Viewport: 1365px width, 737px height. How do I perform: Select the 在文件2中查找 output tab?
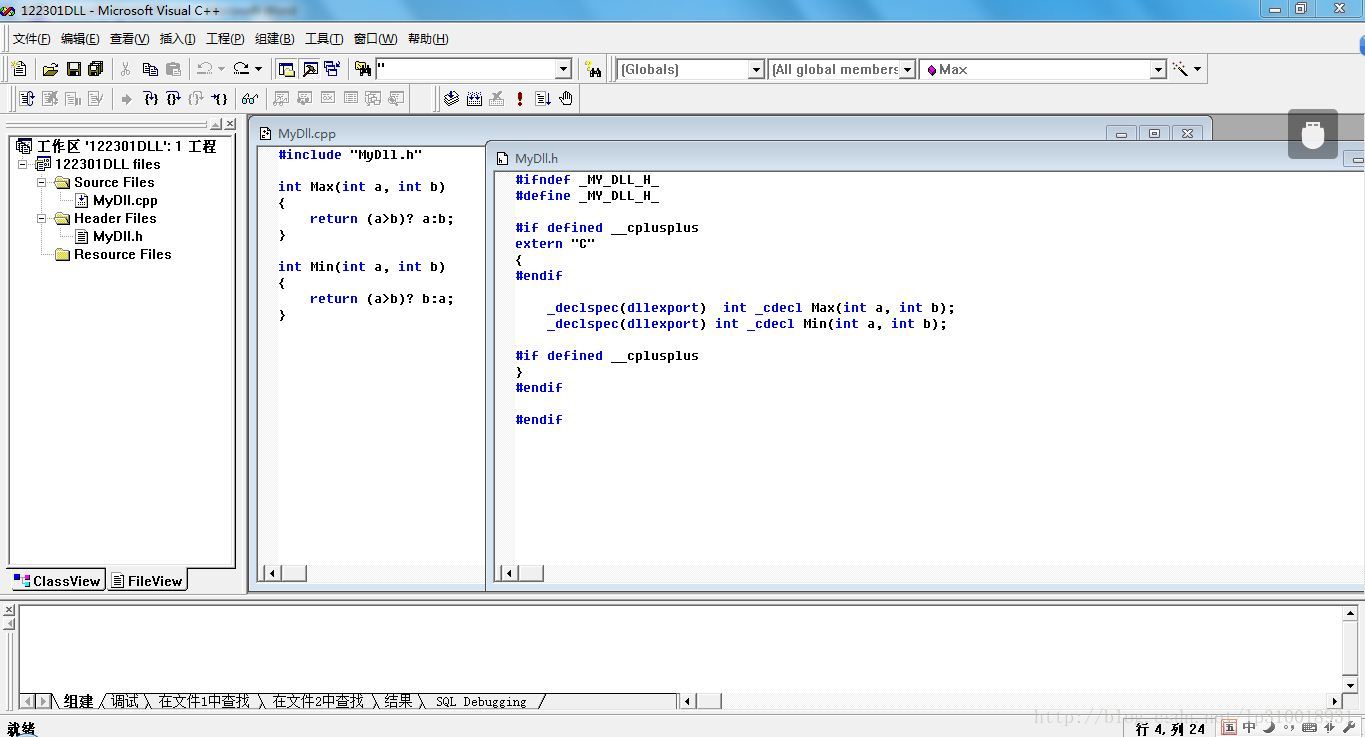(x=318, y=702)
